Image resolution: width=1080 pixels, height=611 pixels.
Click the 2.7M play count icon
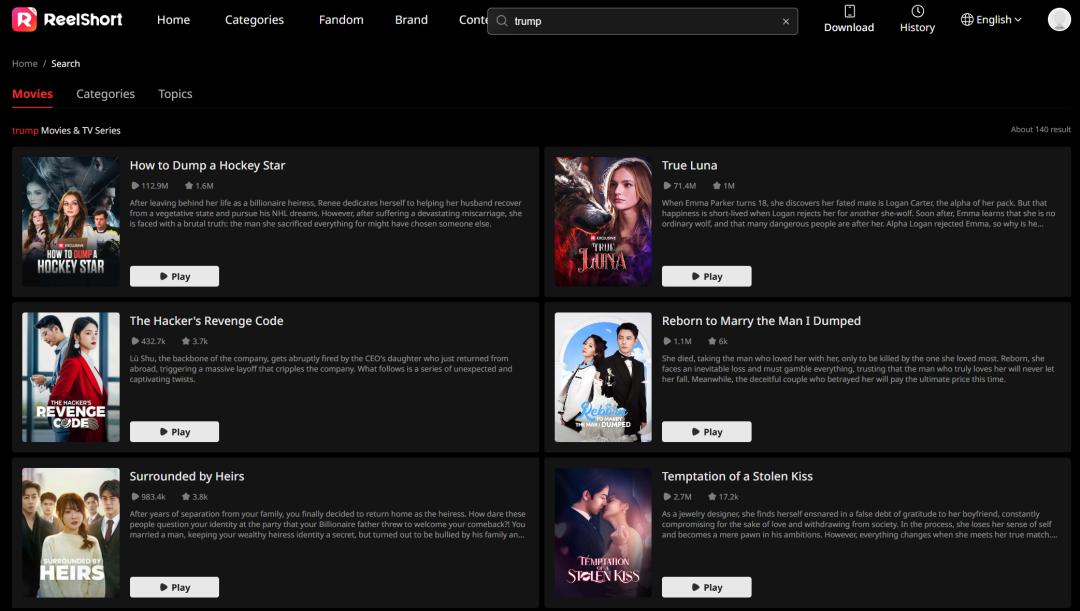667,497
